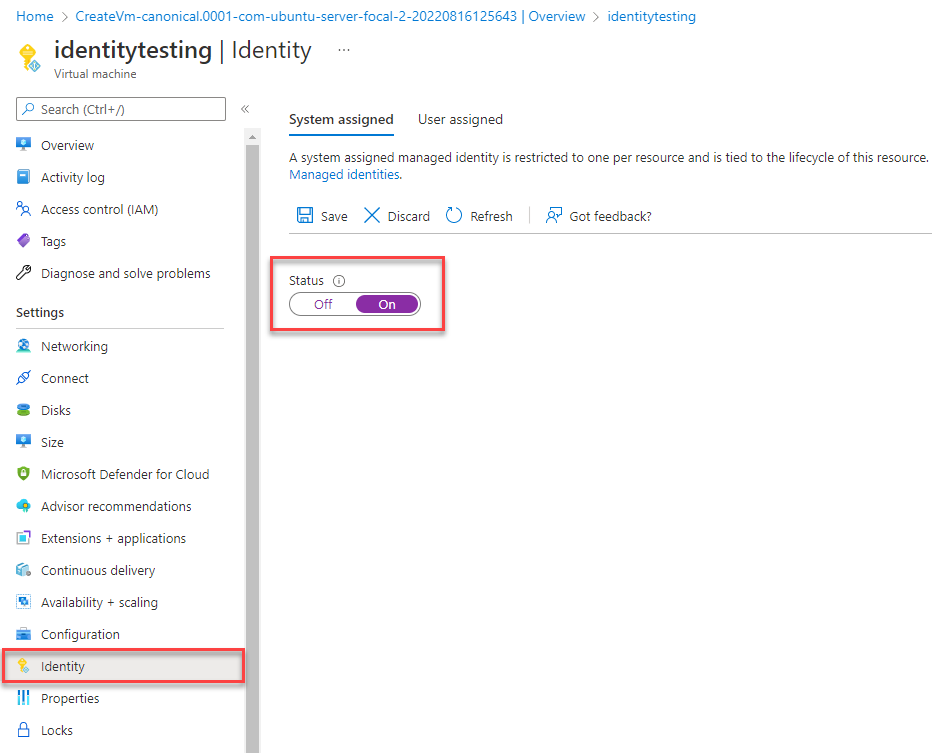This screenshot has width=932, height=753.
Task: Open Networking via its sidebar icon
Action: 24,346
